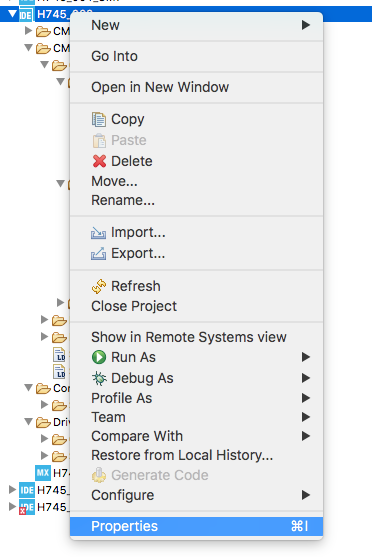Open the New submenu
Screen dimensions: 374x557
[x=196, y=25]
